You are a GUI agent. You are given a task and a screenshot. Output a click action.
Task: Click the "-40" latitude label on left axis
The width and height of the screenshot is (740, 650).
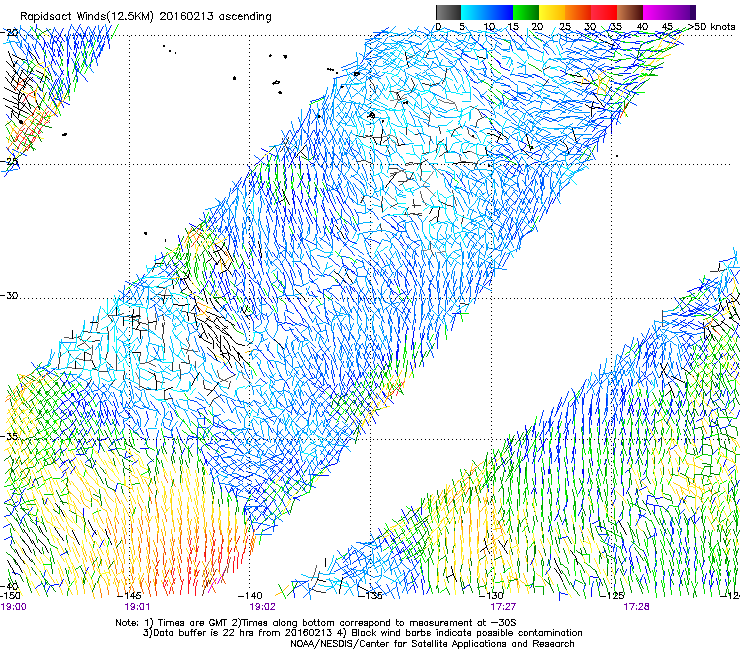pyautogui.click(x=9, y=587)
